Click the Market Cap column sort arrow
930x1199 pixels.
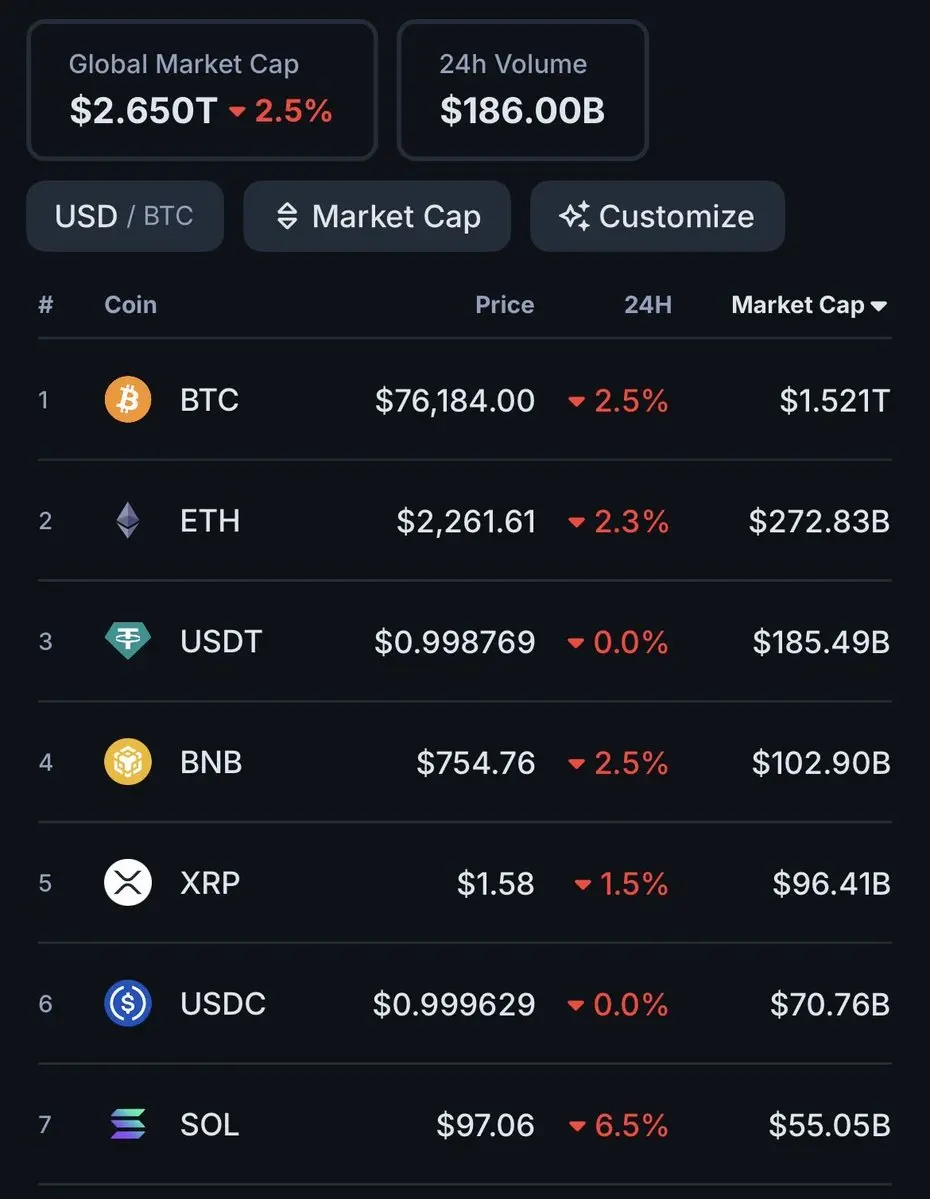pyautogui.click(x=879, y=306)
